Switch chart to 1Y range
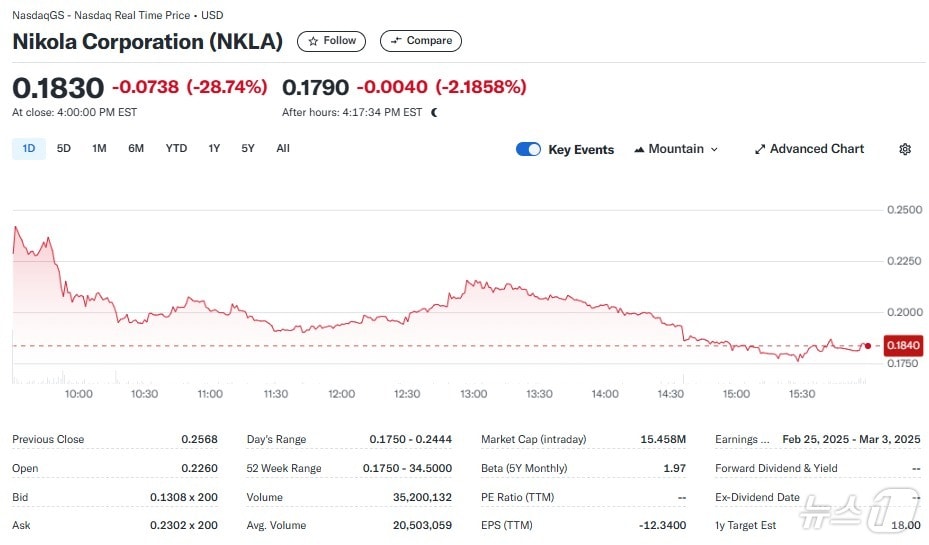 214,148
